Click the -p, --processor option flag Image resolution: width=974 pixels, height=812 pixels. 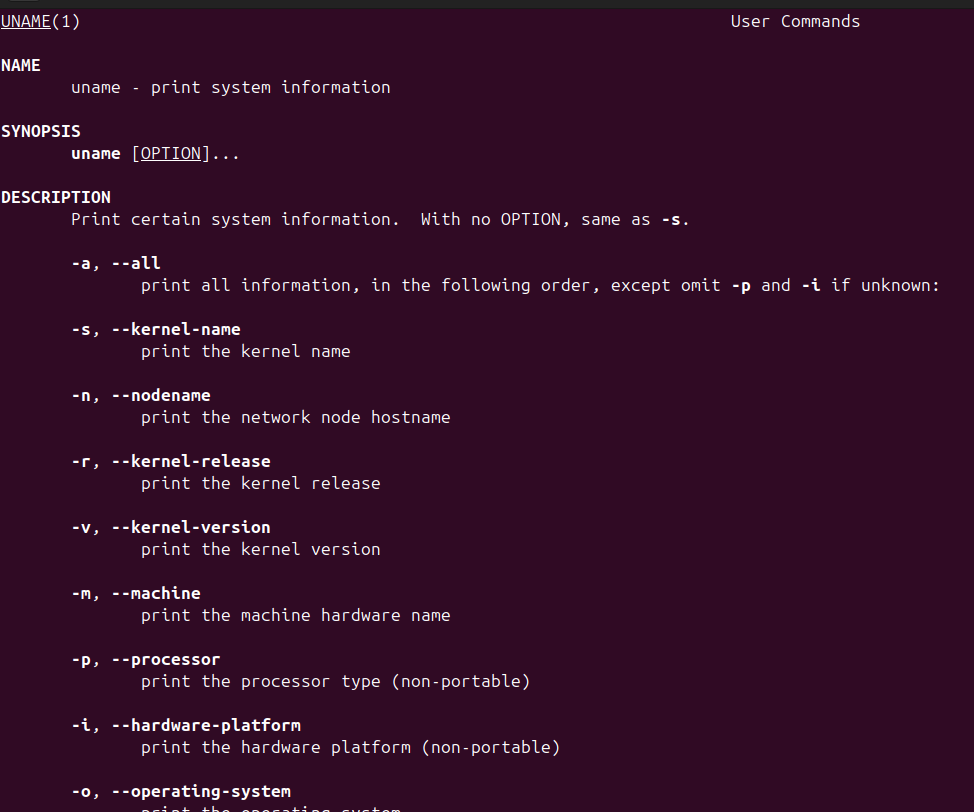146,659
